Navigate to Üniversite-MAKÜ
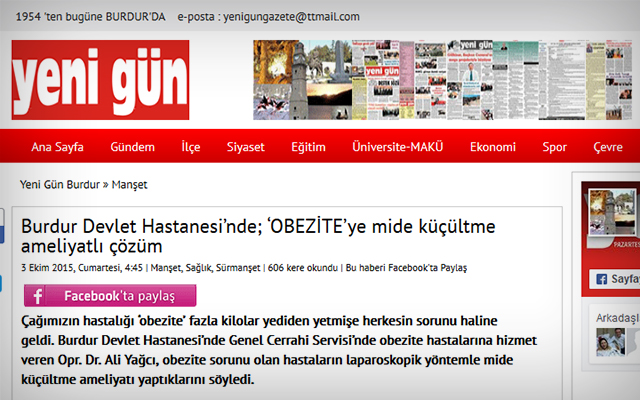 tap(398, 147)
